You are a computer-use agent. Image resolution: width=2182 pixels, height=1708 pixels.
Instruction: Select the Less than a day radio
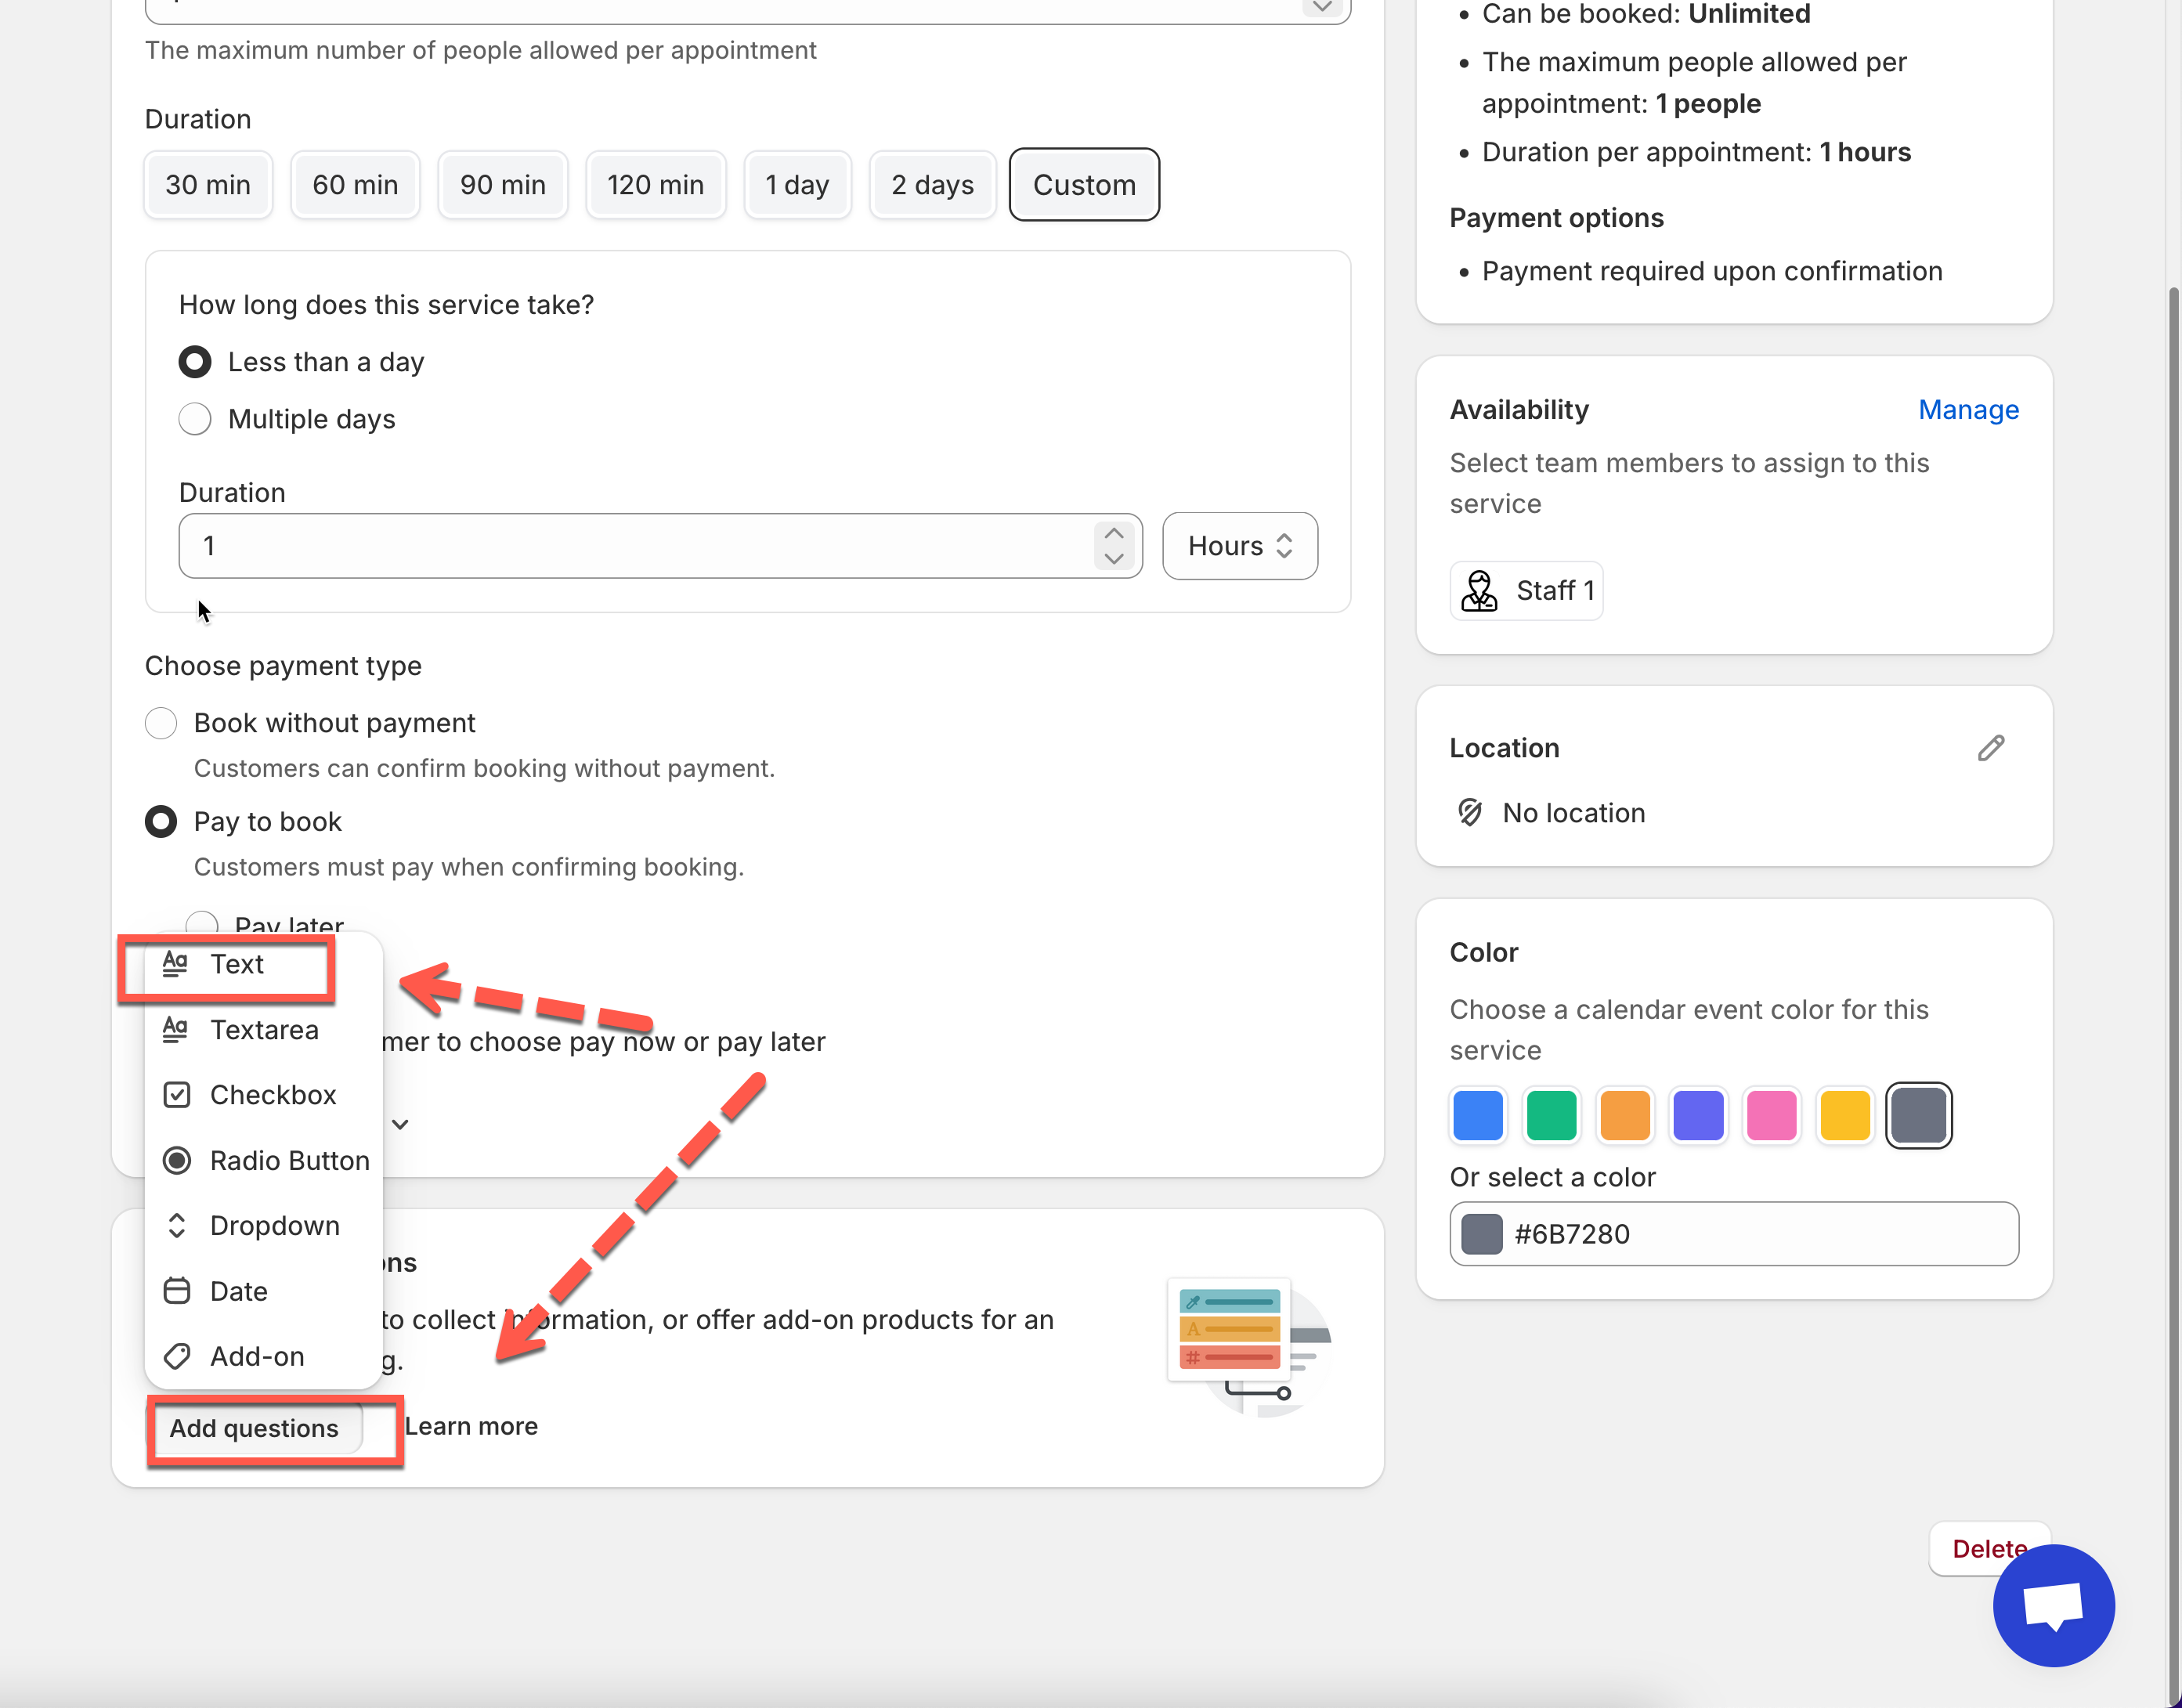tap(195, 362)
